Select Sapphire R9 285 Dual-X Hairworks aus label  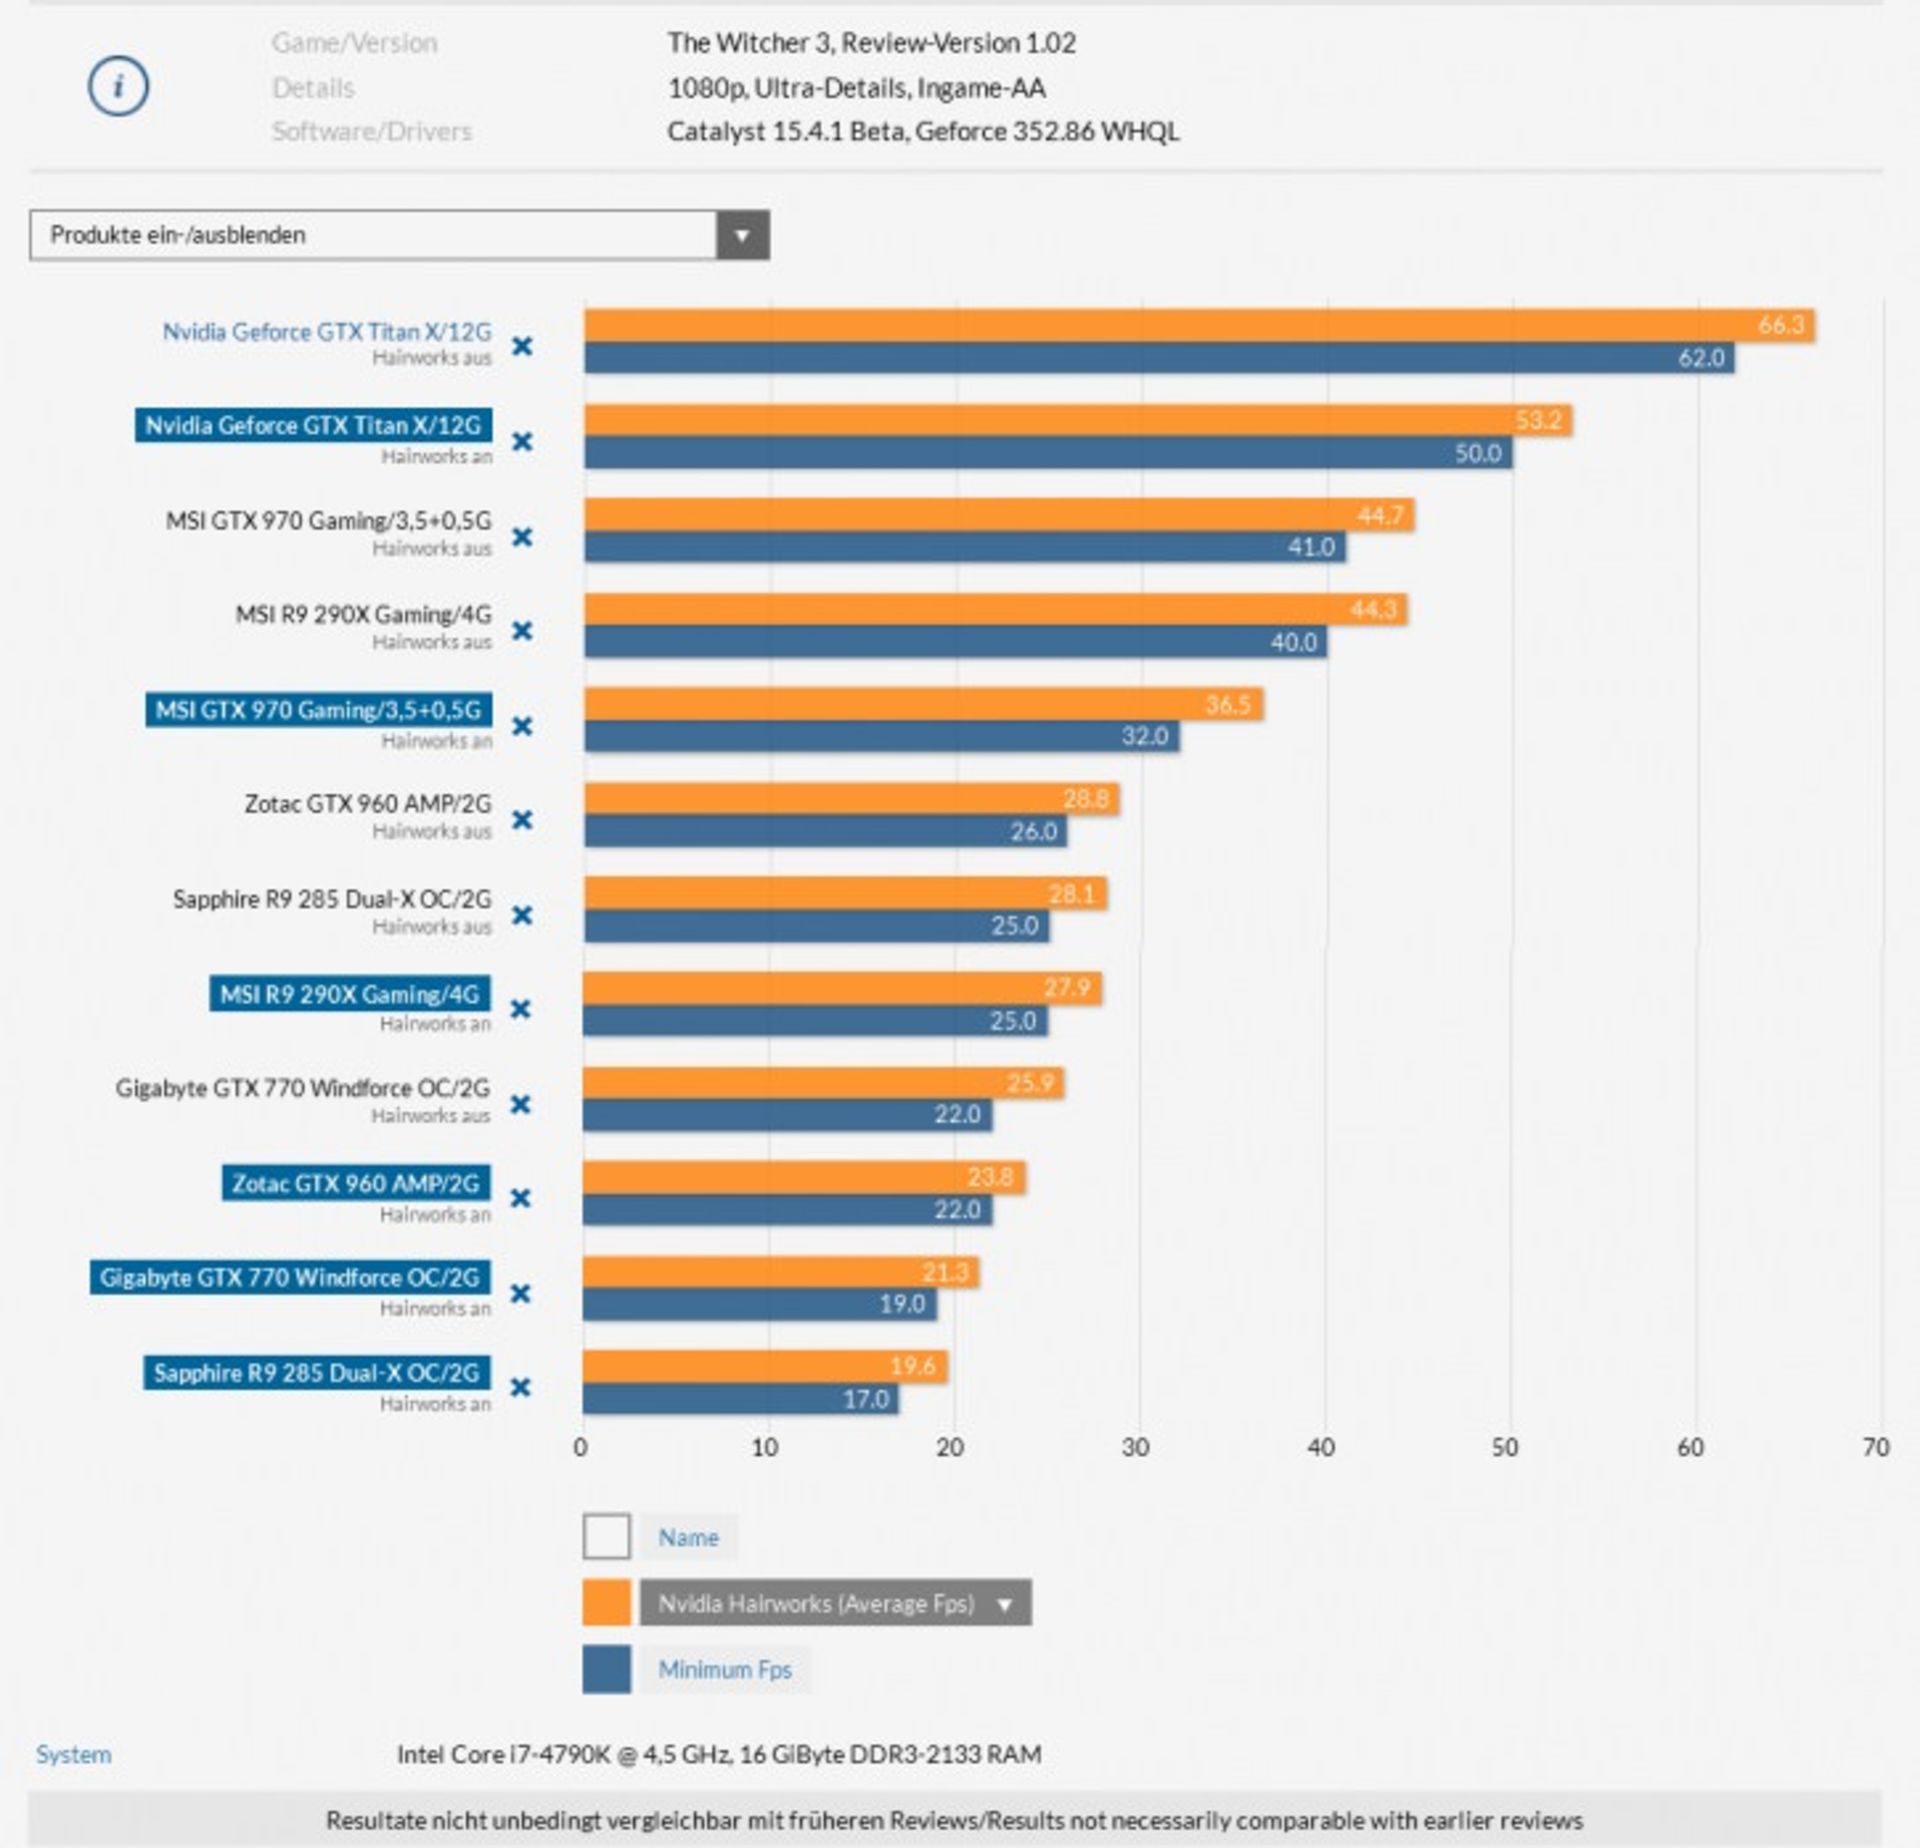coord(332,899)
